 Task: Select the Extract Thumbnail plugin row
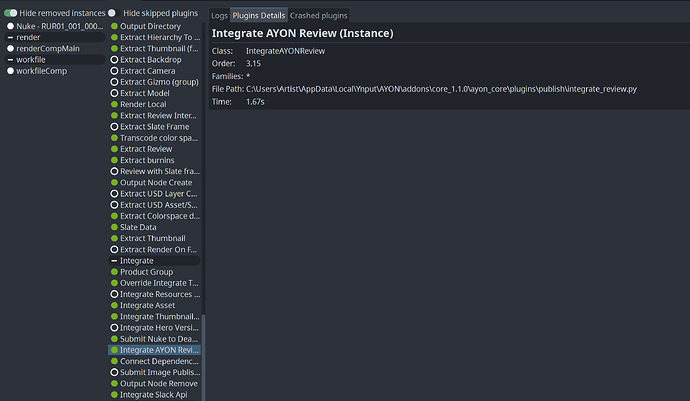click(x=154, y=238)
